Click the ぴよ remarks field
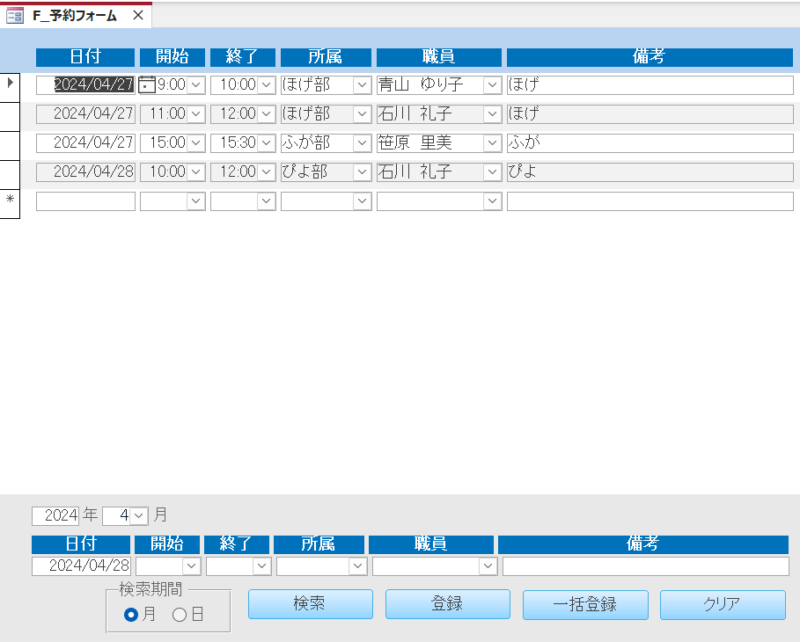 coord(650,172)
